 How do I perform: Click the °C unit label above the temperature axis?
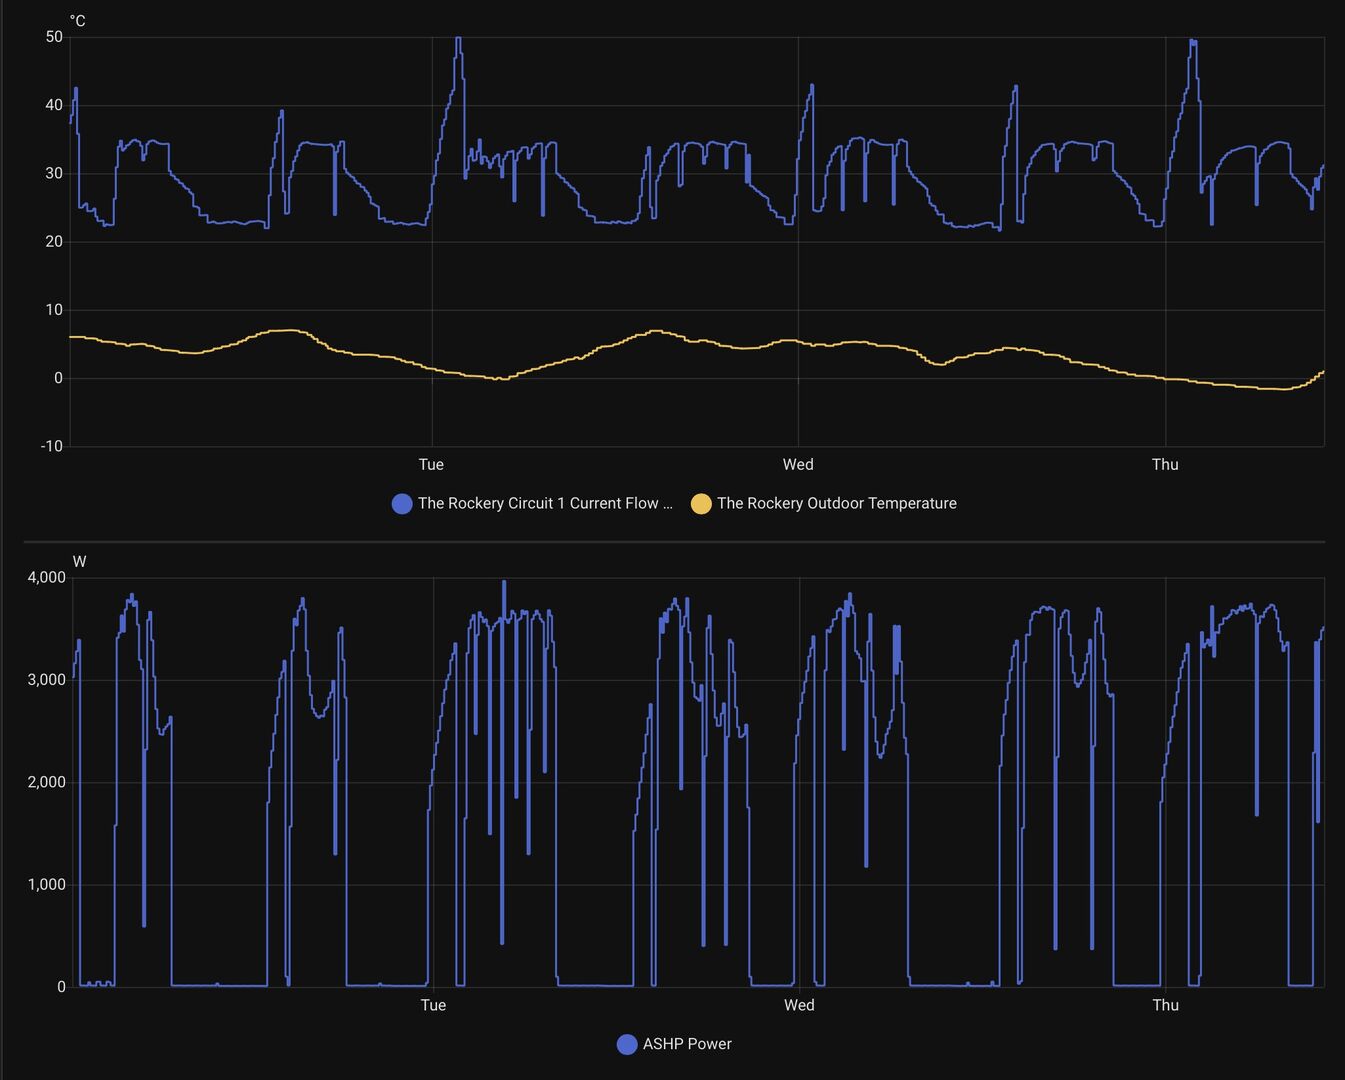pos(77,21)
